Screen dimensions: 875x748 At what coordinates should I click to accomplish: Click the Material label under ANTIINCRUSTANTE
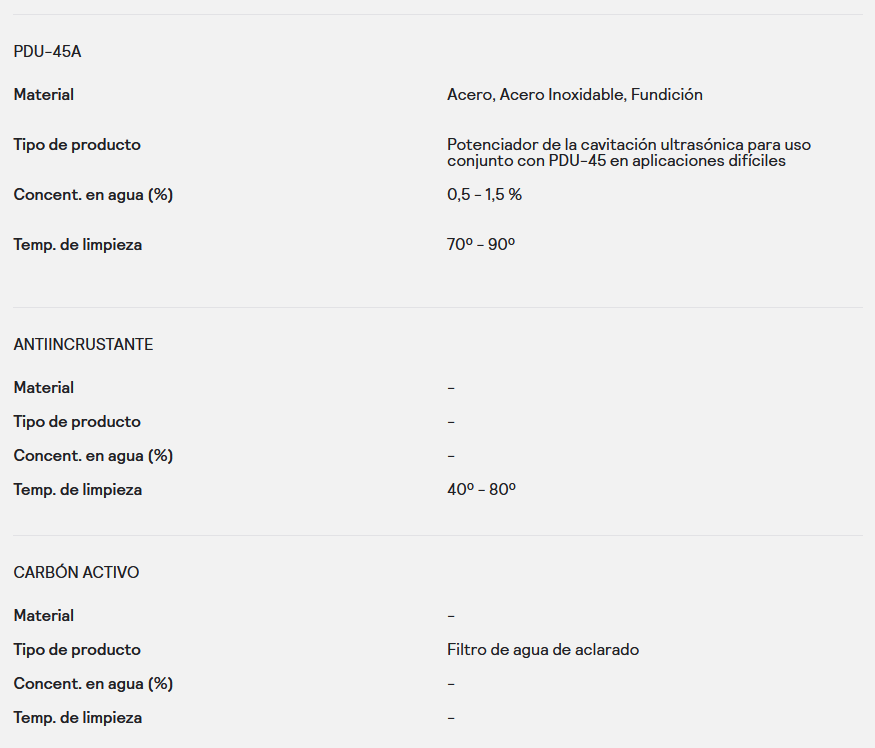[x=44, y=387]
